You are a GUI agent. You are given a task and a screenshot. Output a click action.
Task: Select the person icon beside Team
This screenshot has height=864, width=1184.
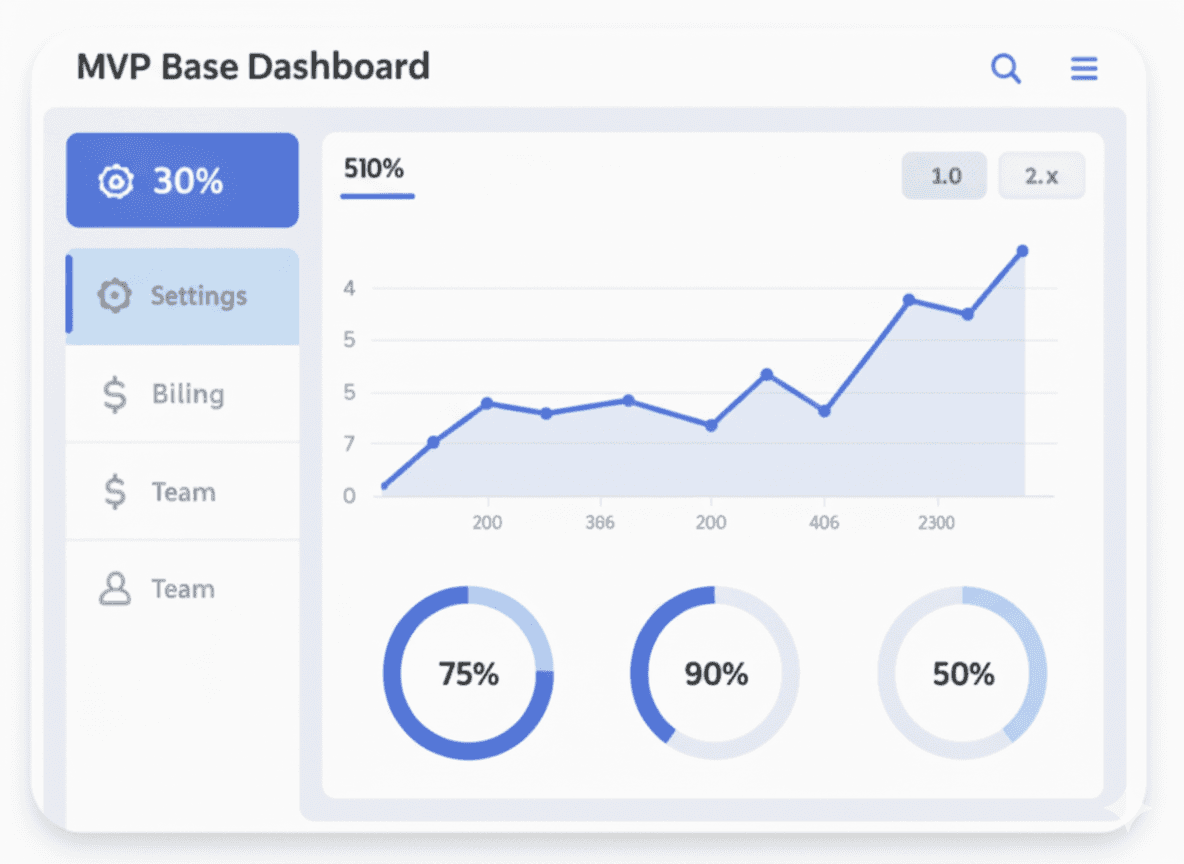[x=114, y=588]
